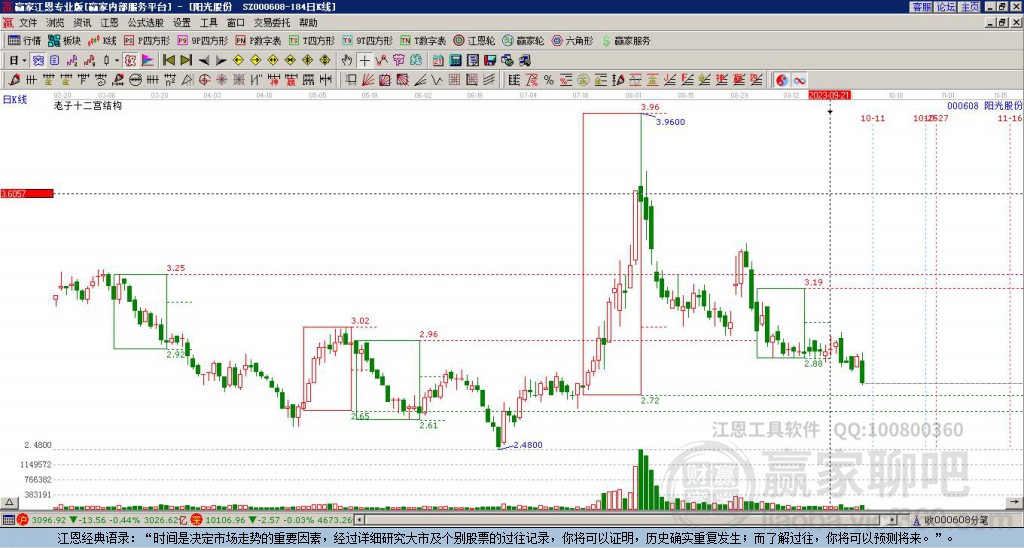The height and width of the screenshot is (548, 1024).
Task: Click the circle with horizontal line icon
Action: pos(135,80)
